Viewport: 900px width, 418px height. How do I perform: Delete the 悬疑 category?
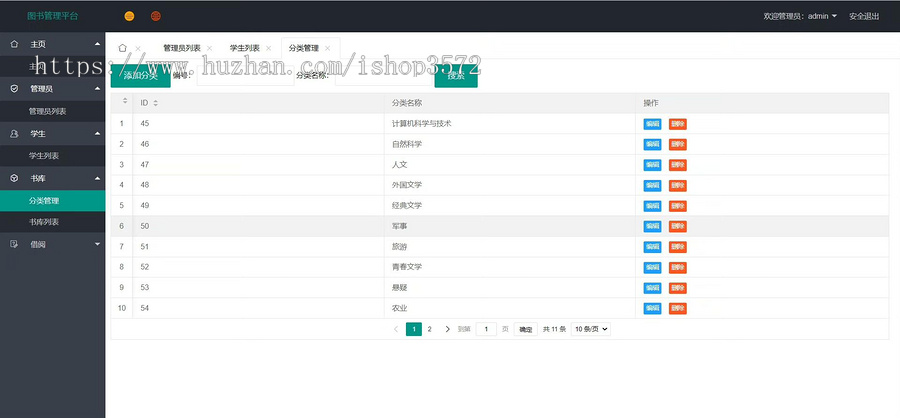(x=677, y=288)
